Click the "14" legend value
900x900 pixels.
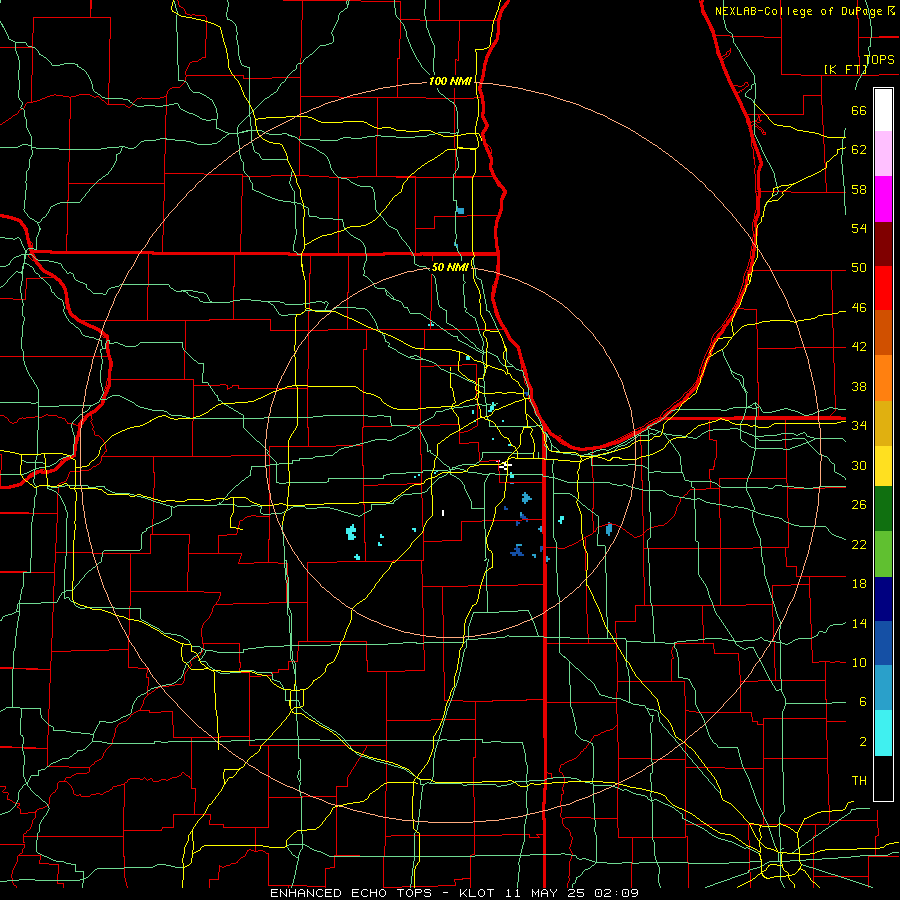click(859, 623)
